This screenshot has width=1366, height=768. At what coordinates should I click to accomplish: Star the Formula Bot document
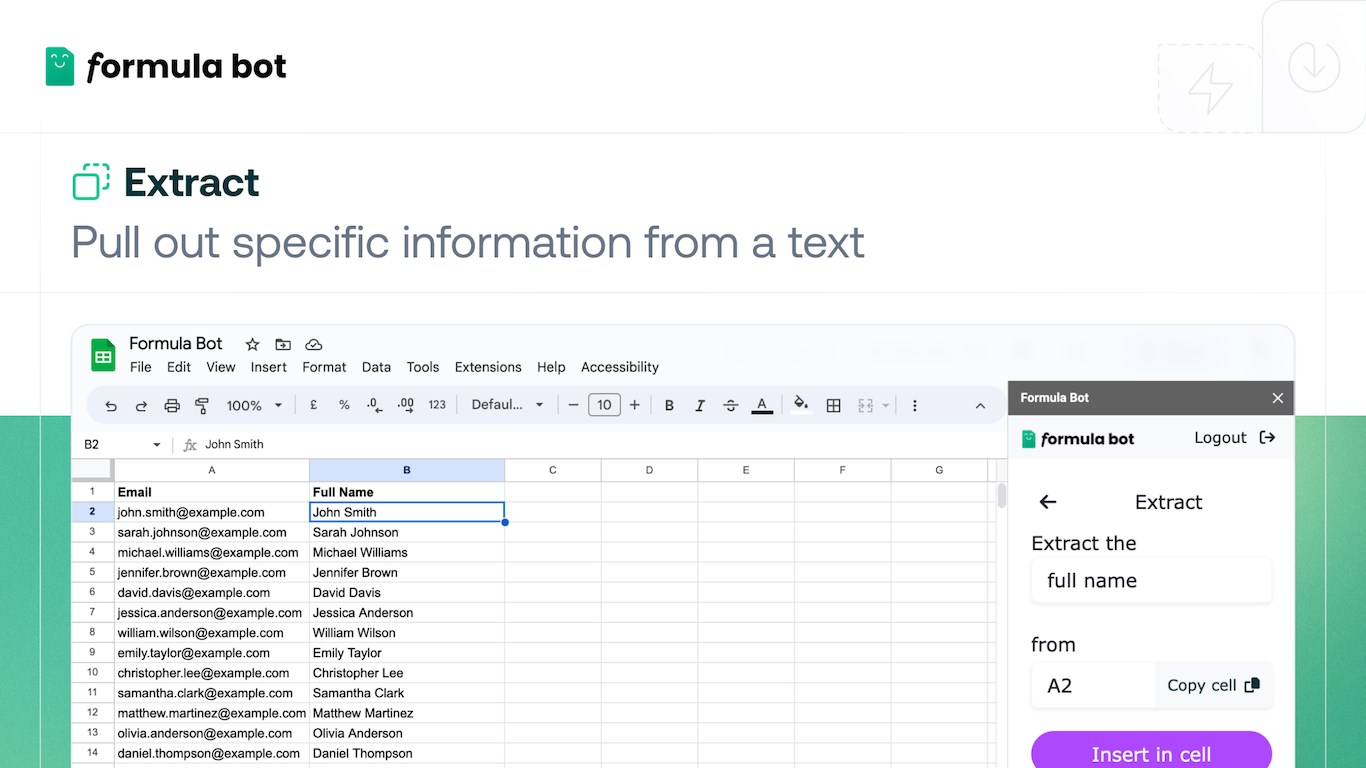(253, 344)
